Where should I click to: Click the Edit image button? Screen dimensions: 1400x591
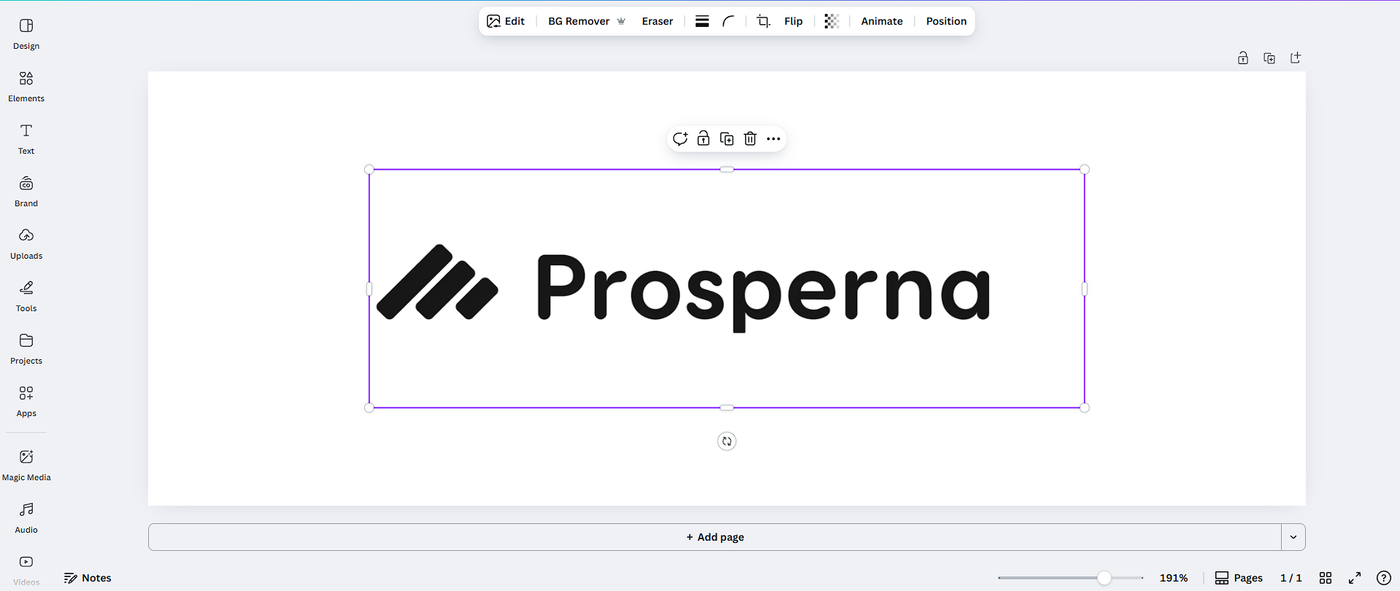506,21
